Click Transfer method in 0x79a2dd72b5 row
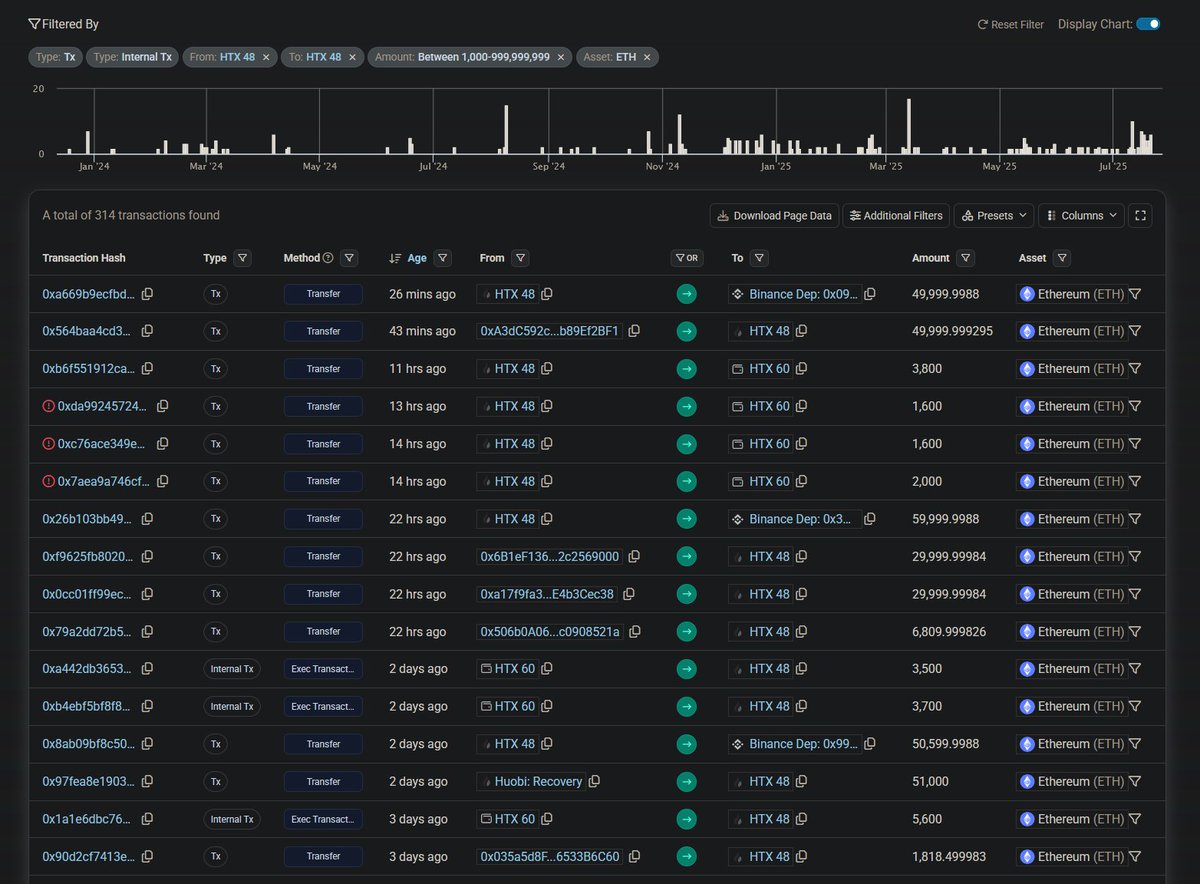Screen dimensions: 1200x884 (x=323, y=631)
